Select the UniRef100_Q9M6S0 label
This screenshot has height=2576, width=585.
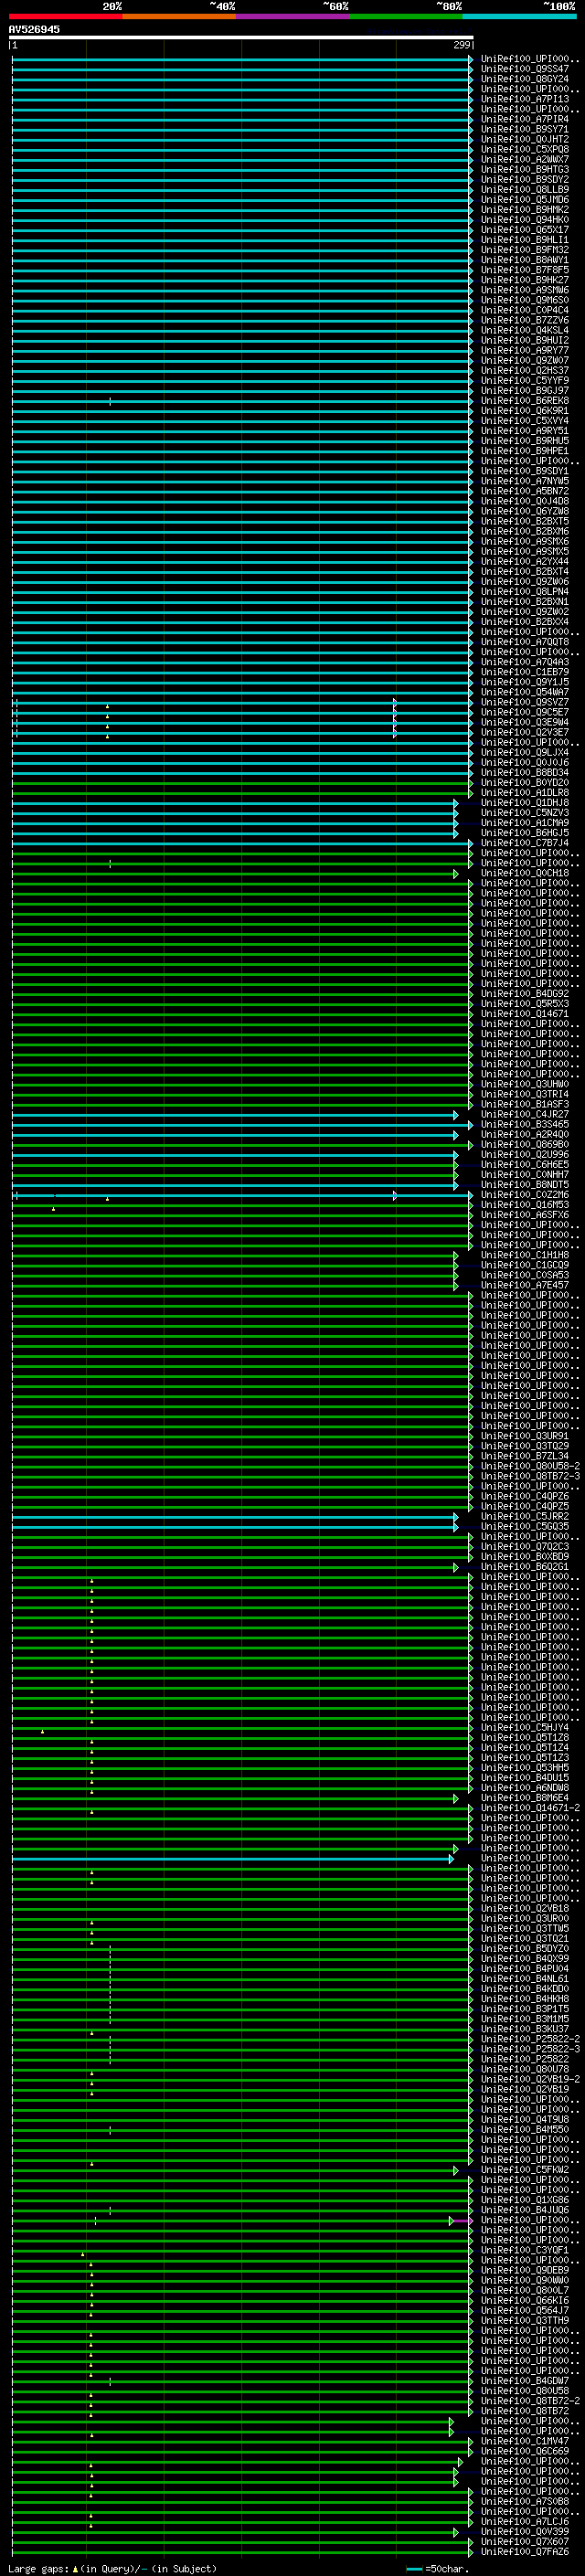pyautogui.click(x=525, y=300)
